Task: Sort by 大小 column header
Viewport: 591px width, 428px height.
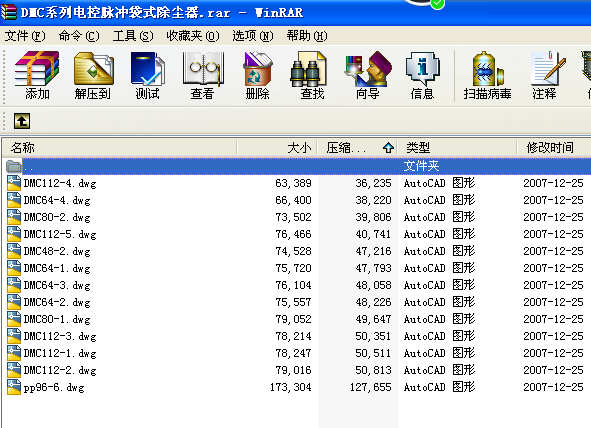Action: pyautogui.click(x=277, y=148)
